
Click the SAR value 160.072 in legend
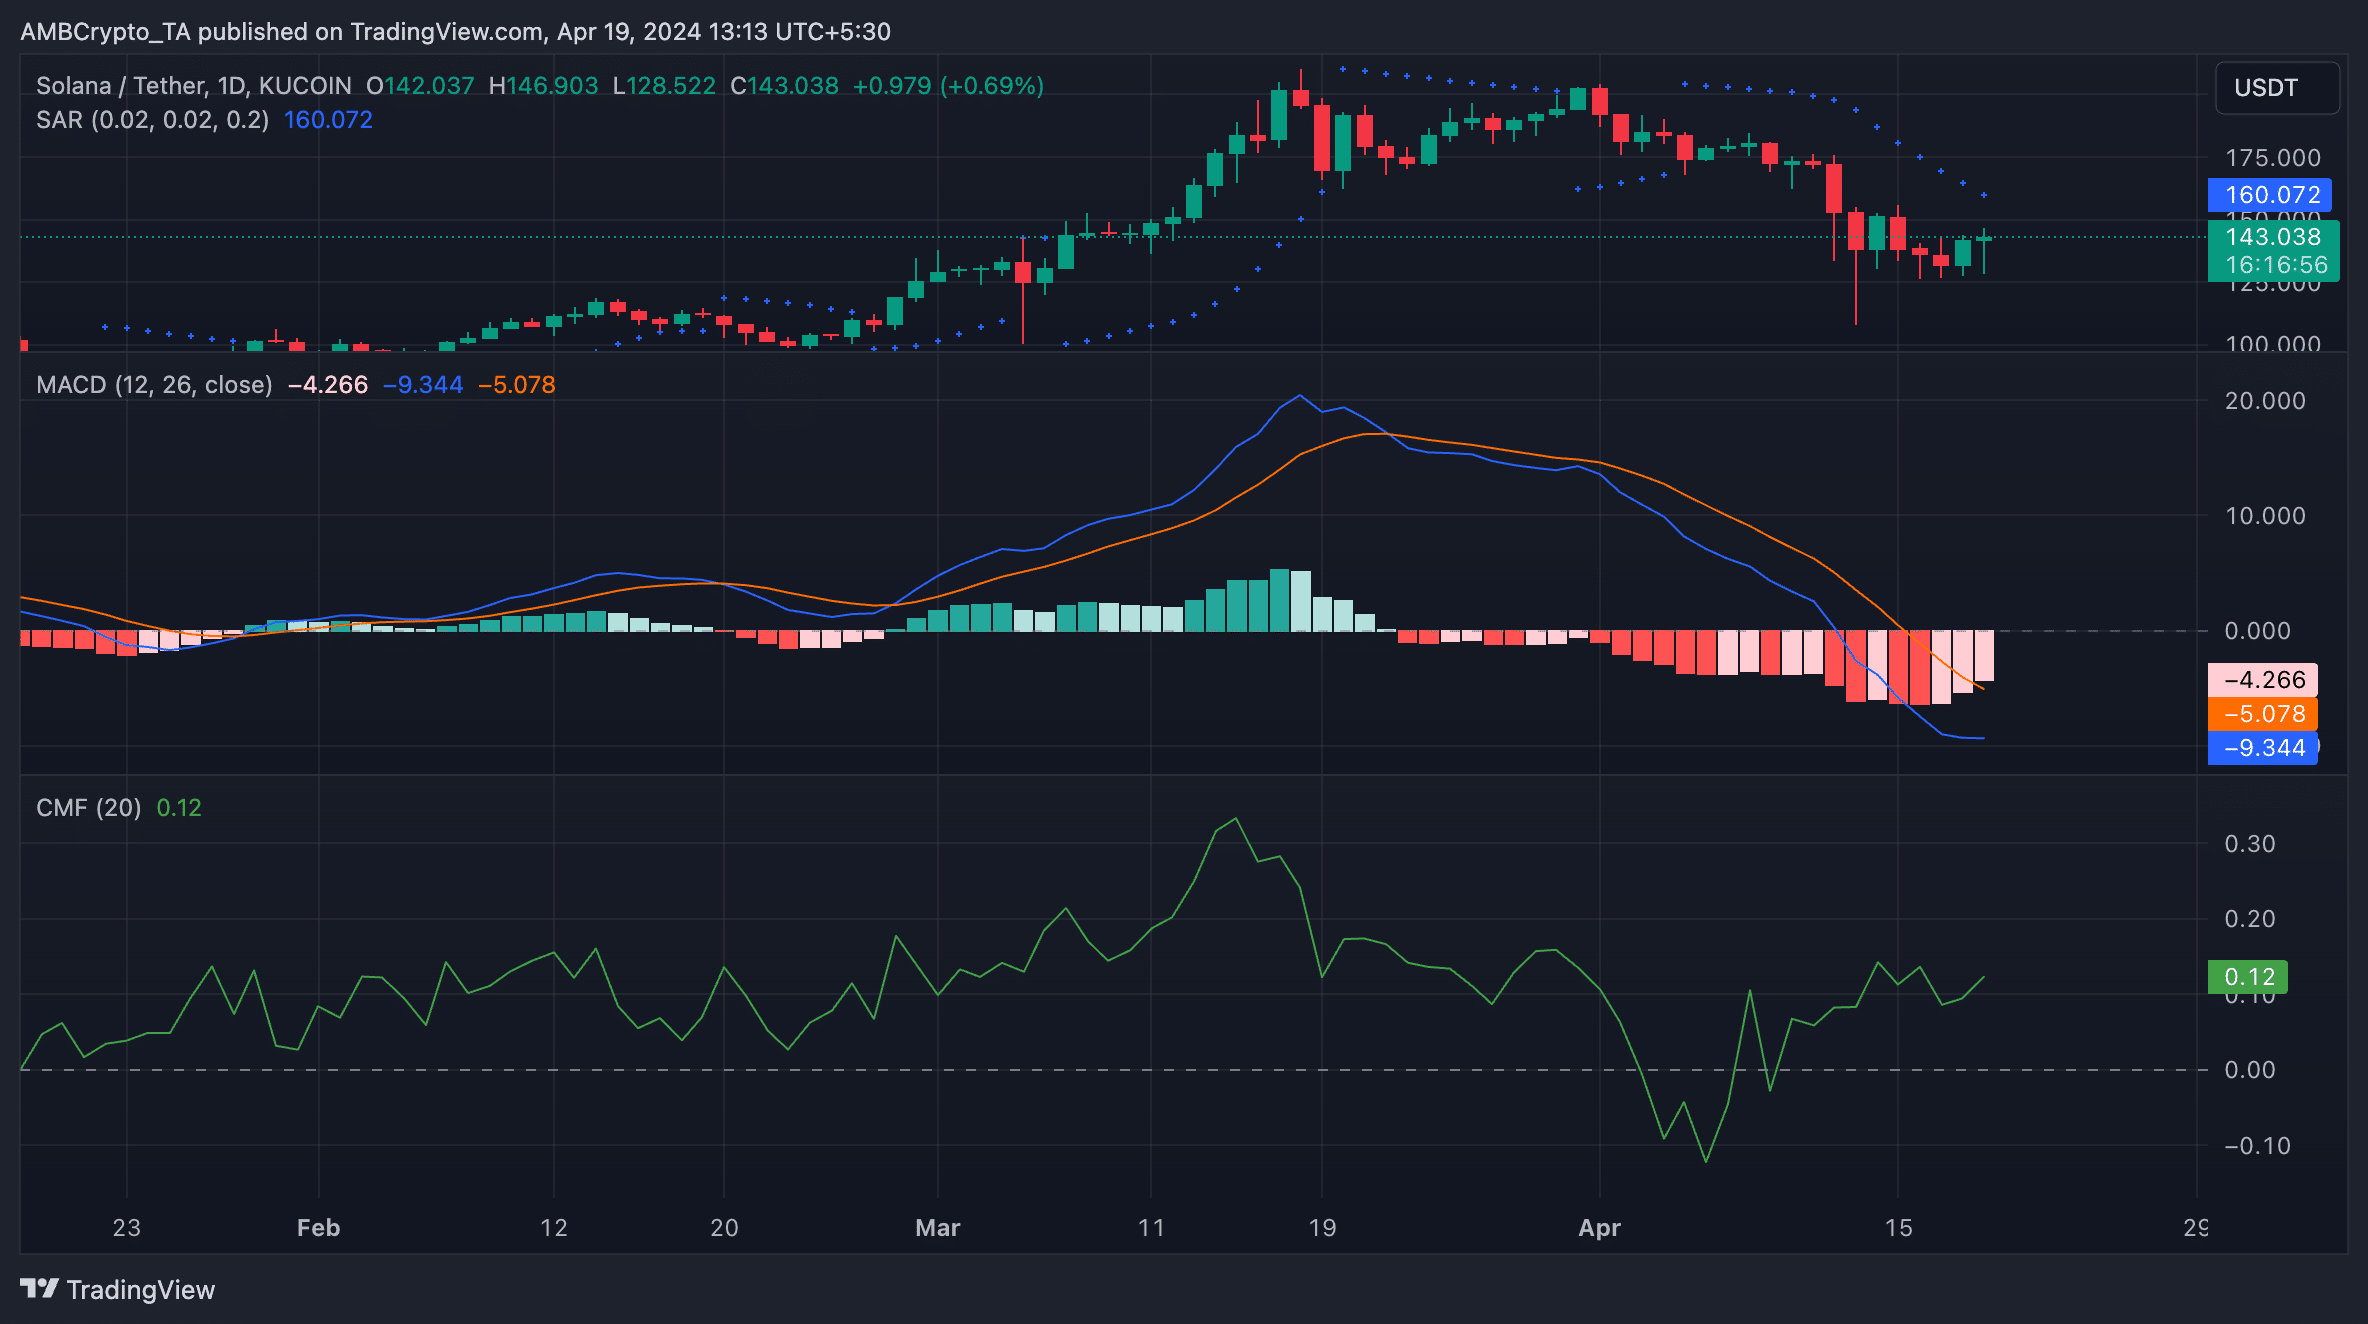pyautogui.click(x=328, y=120)
